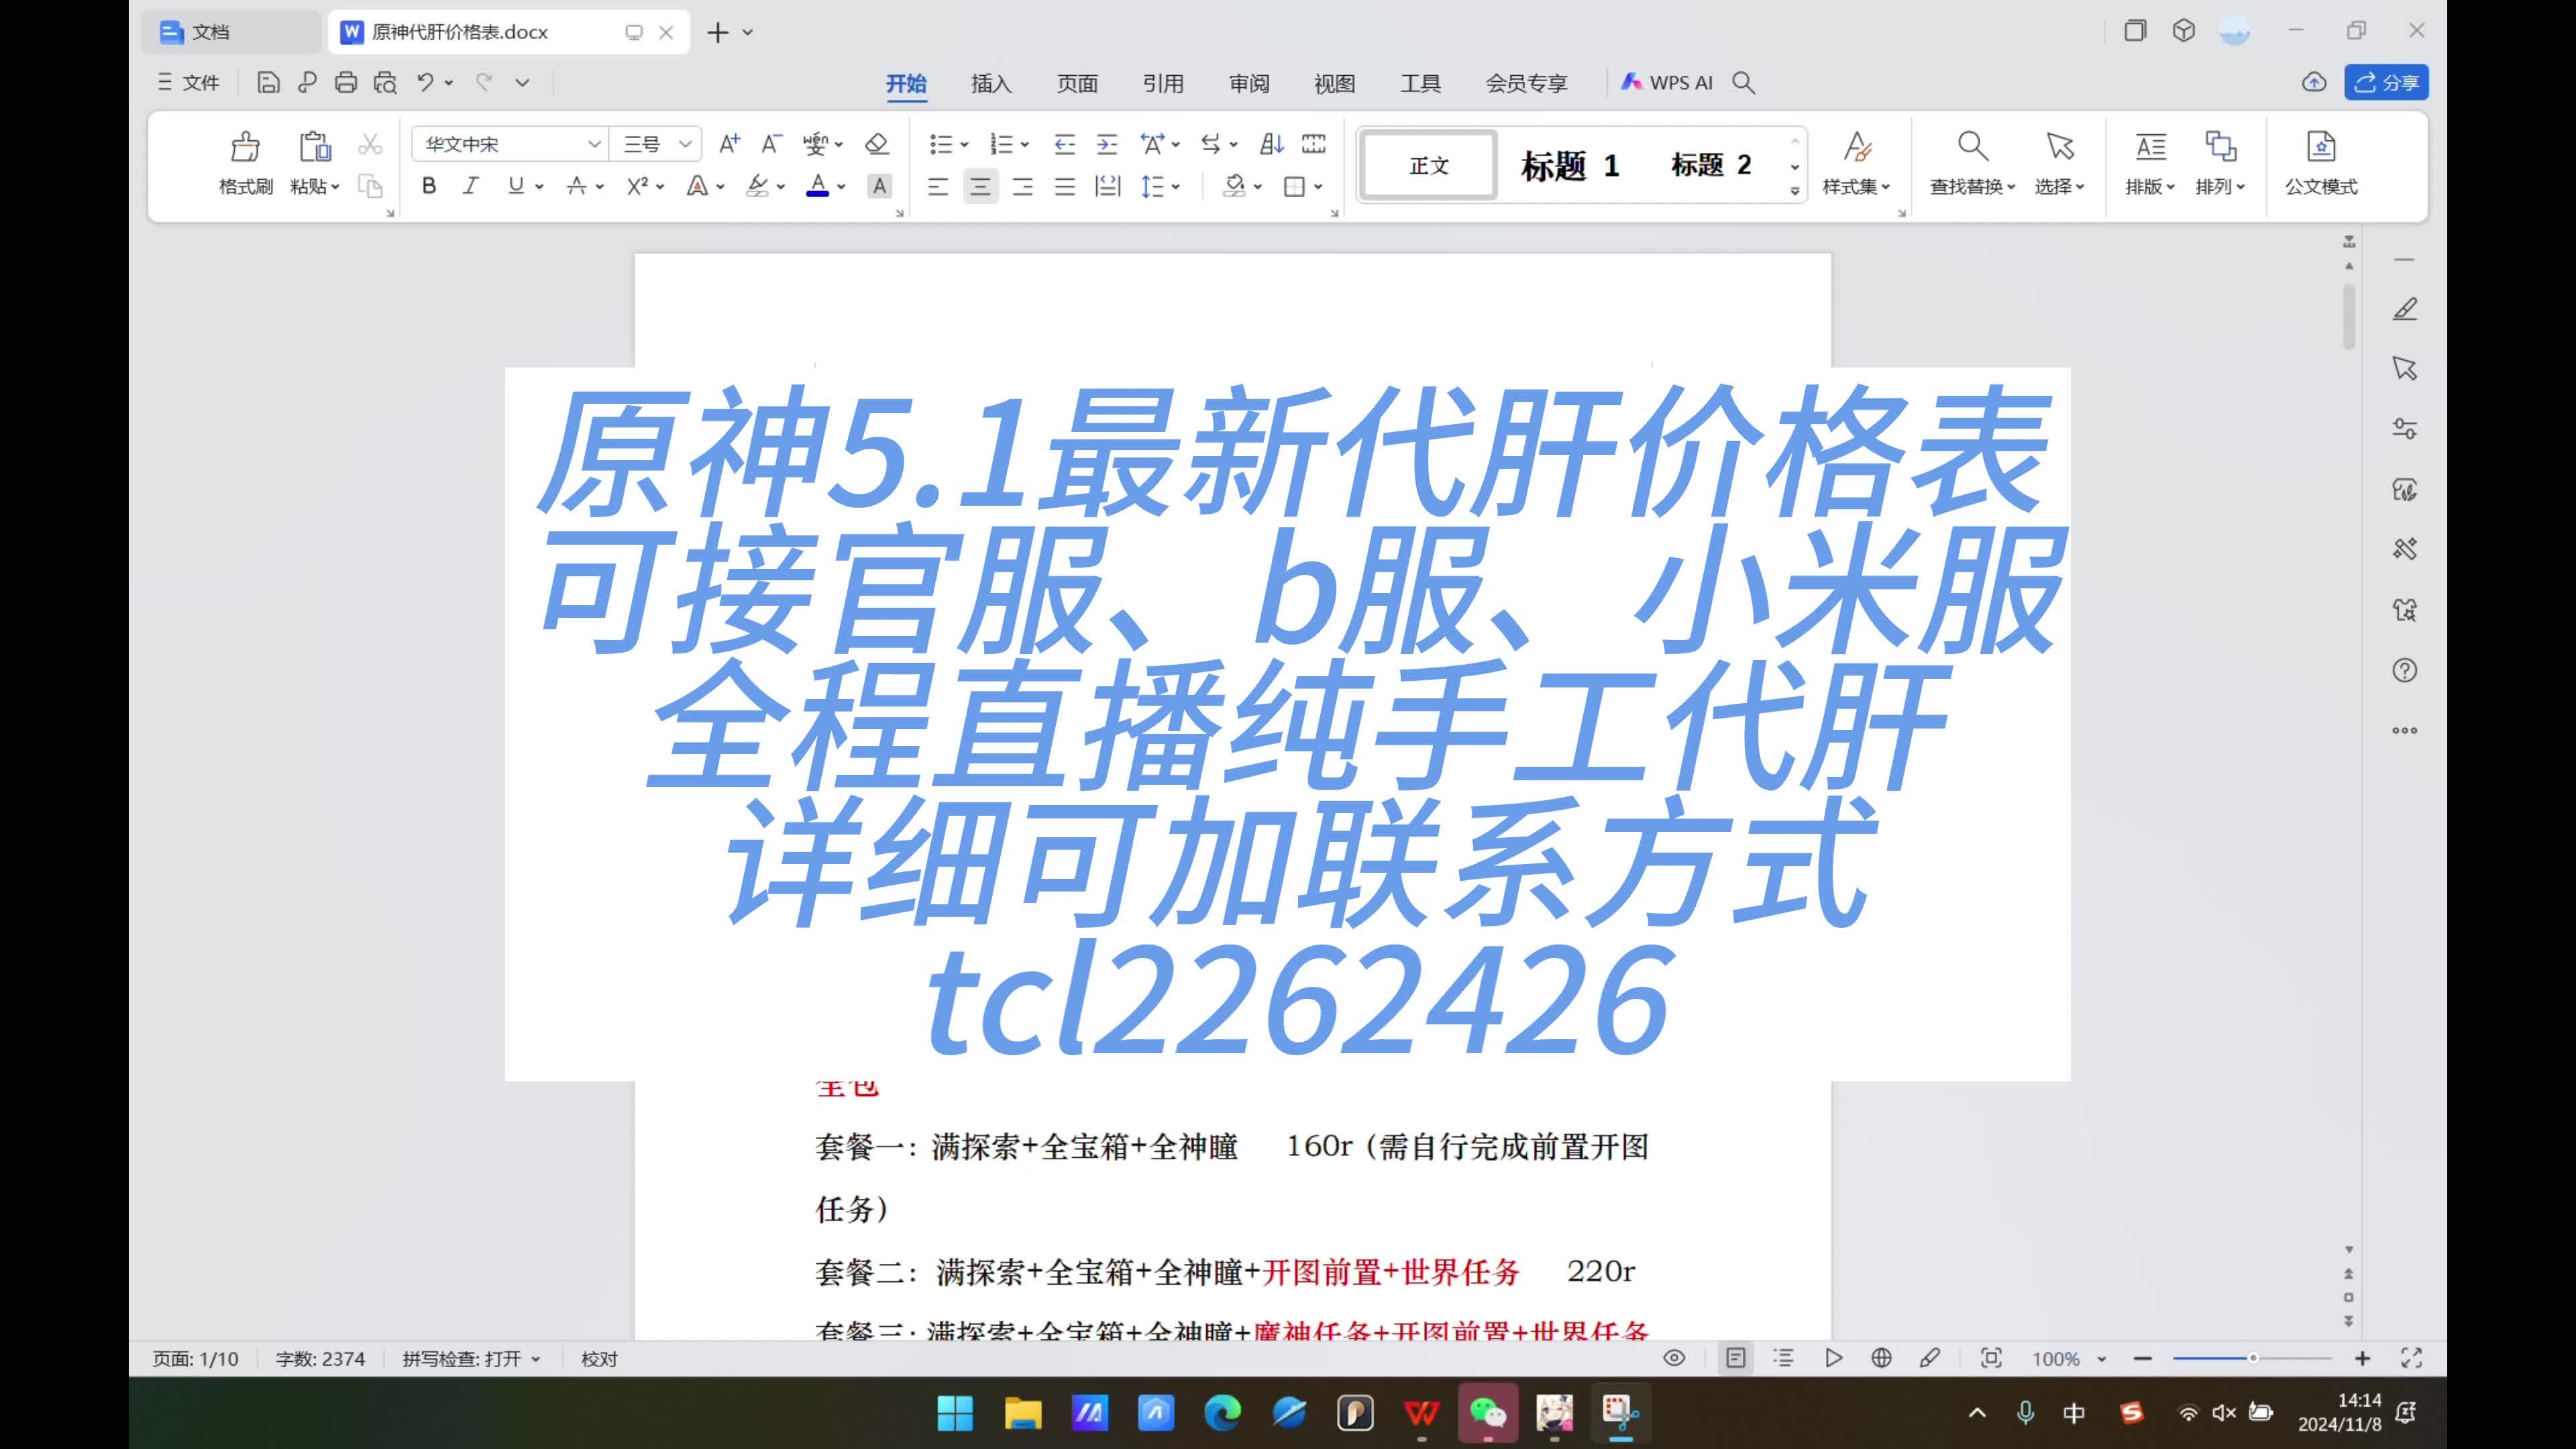Click the text highlight color button
The width and height of the screenshot is (2576, 1449).
click(758, 186)
